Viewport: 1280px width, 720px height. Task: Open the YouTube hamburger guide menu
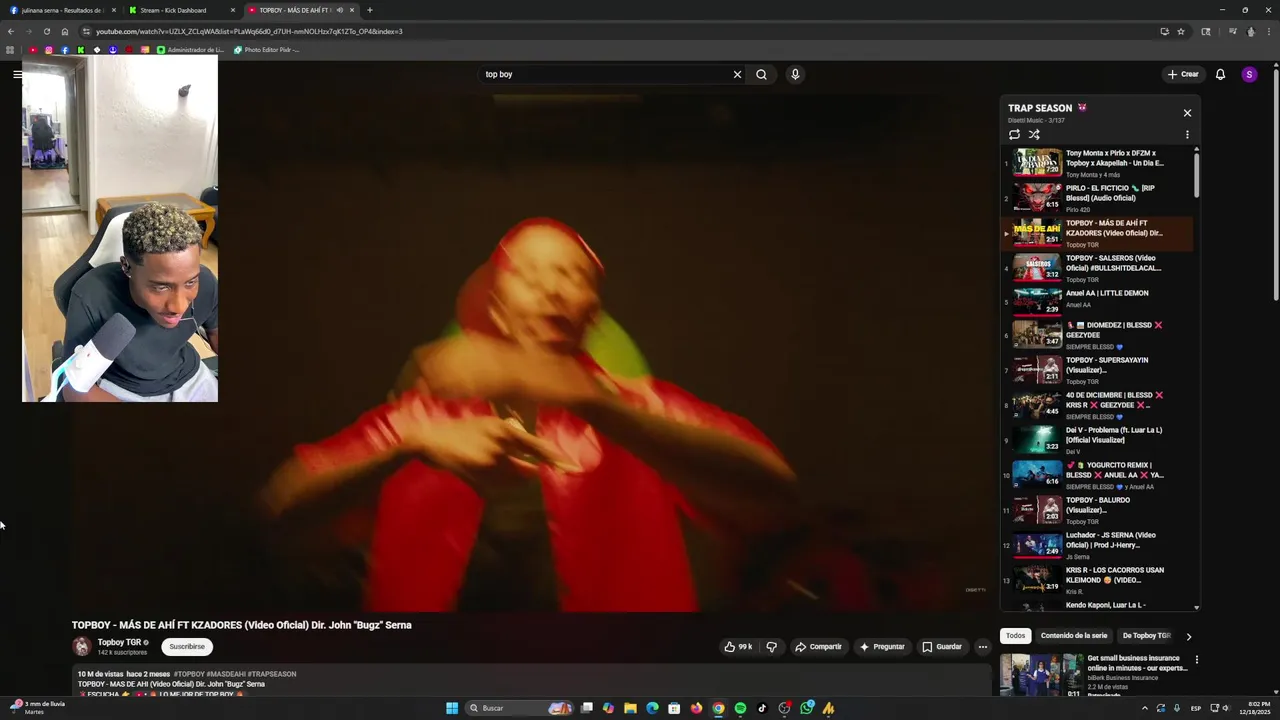(x=17, y=74)
